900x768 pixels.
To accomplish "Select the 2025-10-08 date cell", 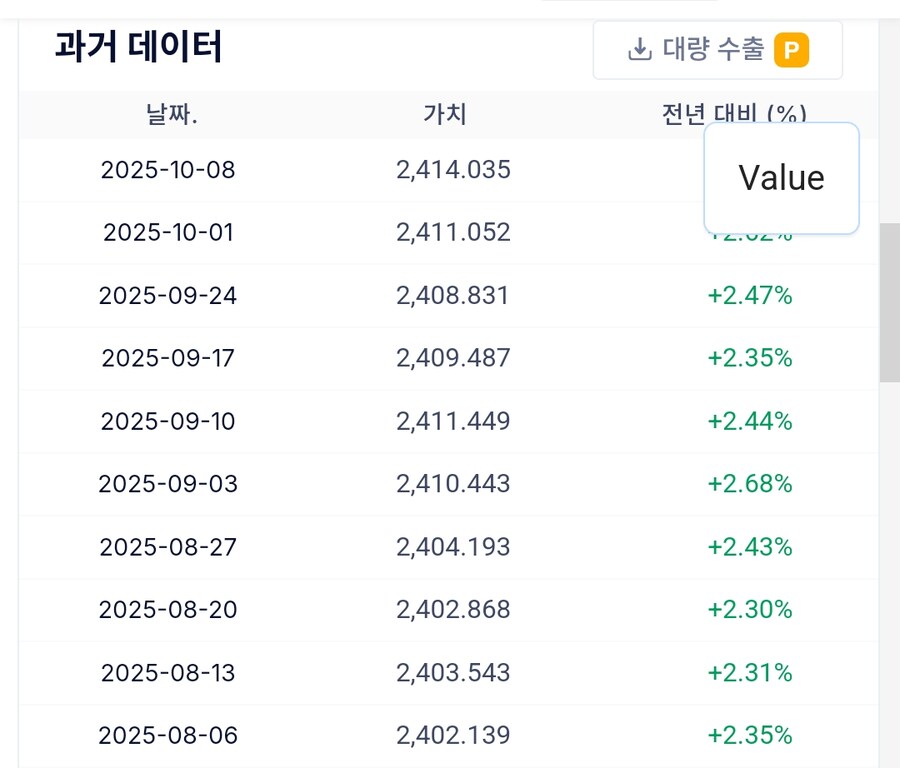I will point(168,170).
